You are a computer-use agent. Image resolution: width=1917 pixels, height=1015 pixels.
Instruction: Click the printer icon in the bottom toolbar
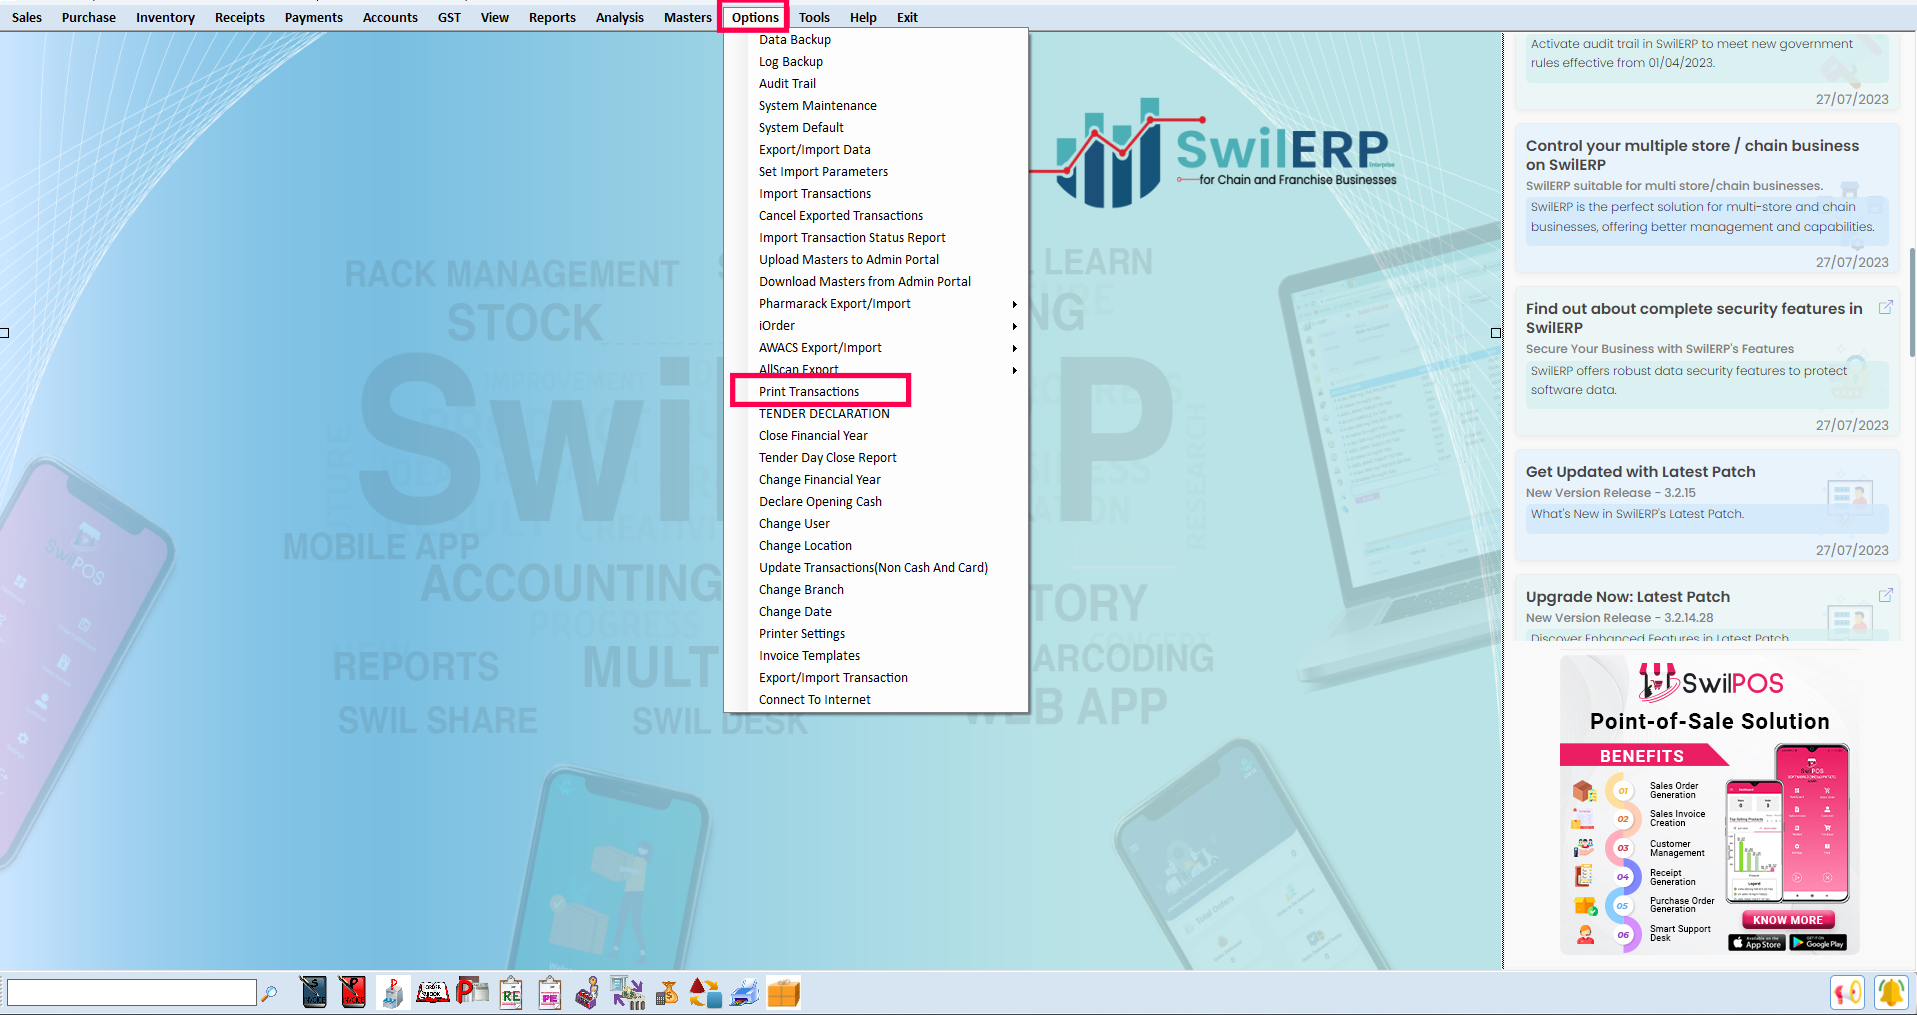coord(745,992)
